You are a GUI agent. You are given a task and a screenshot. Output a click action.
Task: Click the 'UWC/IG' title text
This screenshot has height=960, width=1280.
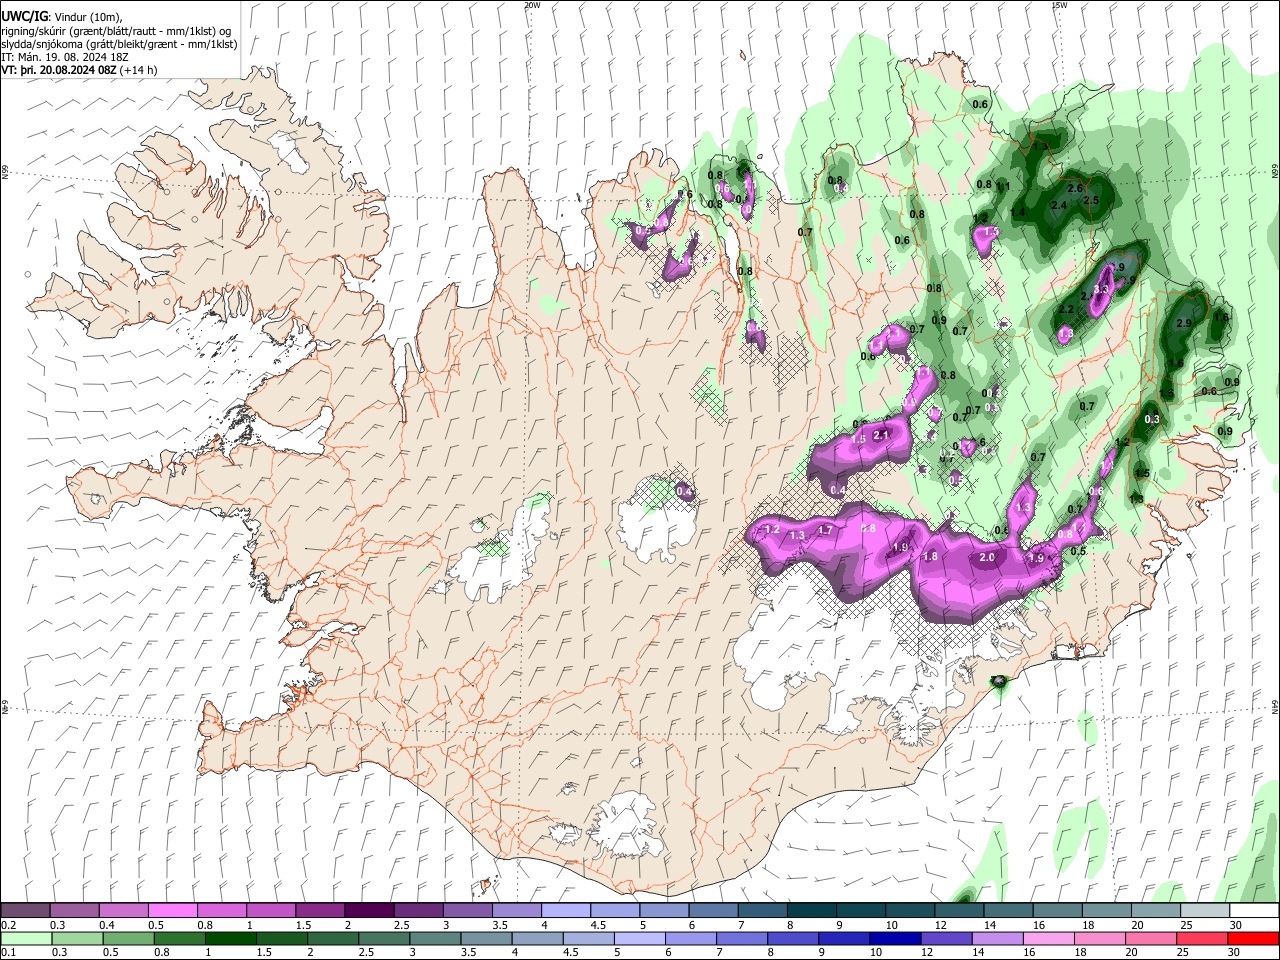pyautogui.click(x=24, y=16)
